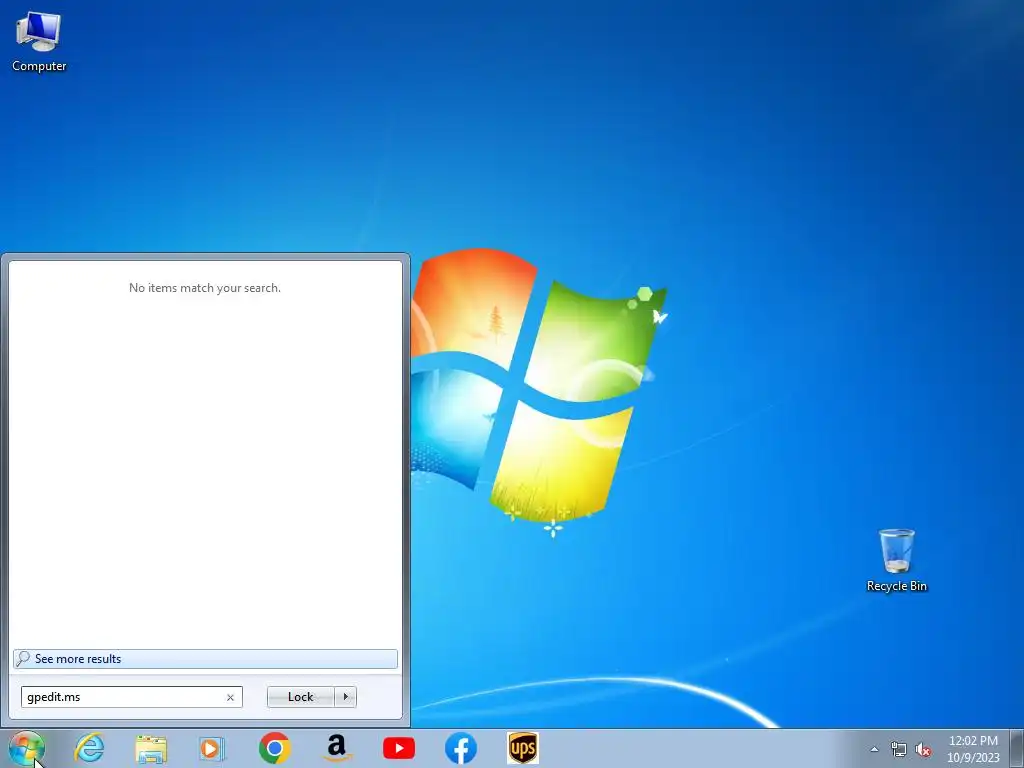The height and width of the screenshot is (768, 1024).
Task: Show hidden system tray icons
Action: [x=874, y=749]
